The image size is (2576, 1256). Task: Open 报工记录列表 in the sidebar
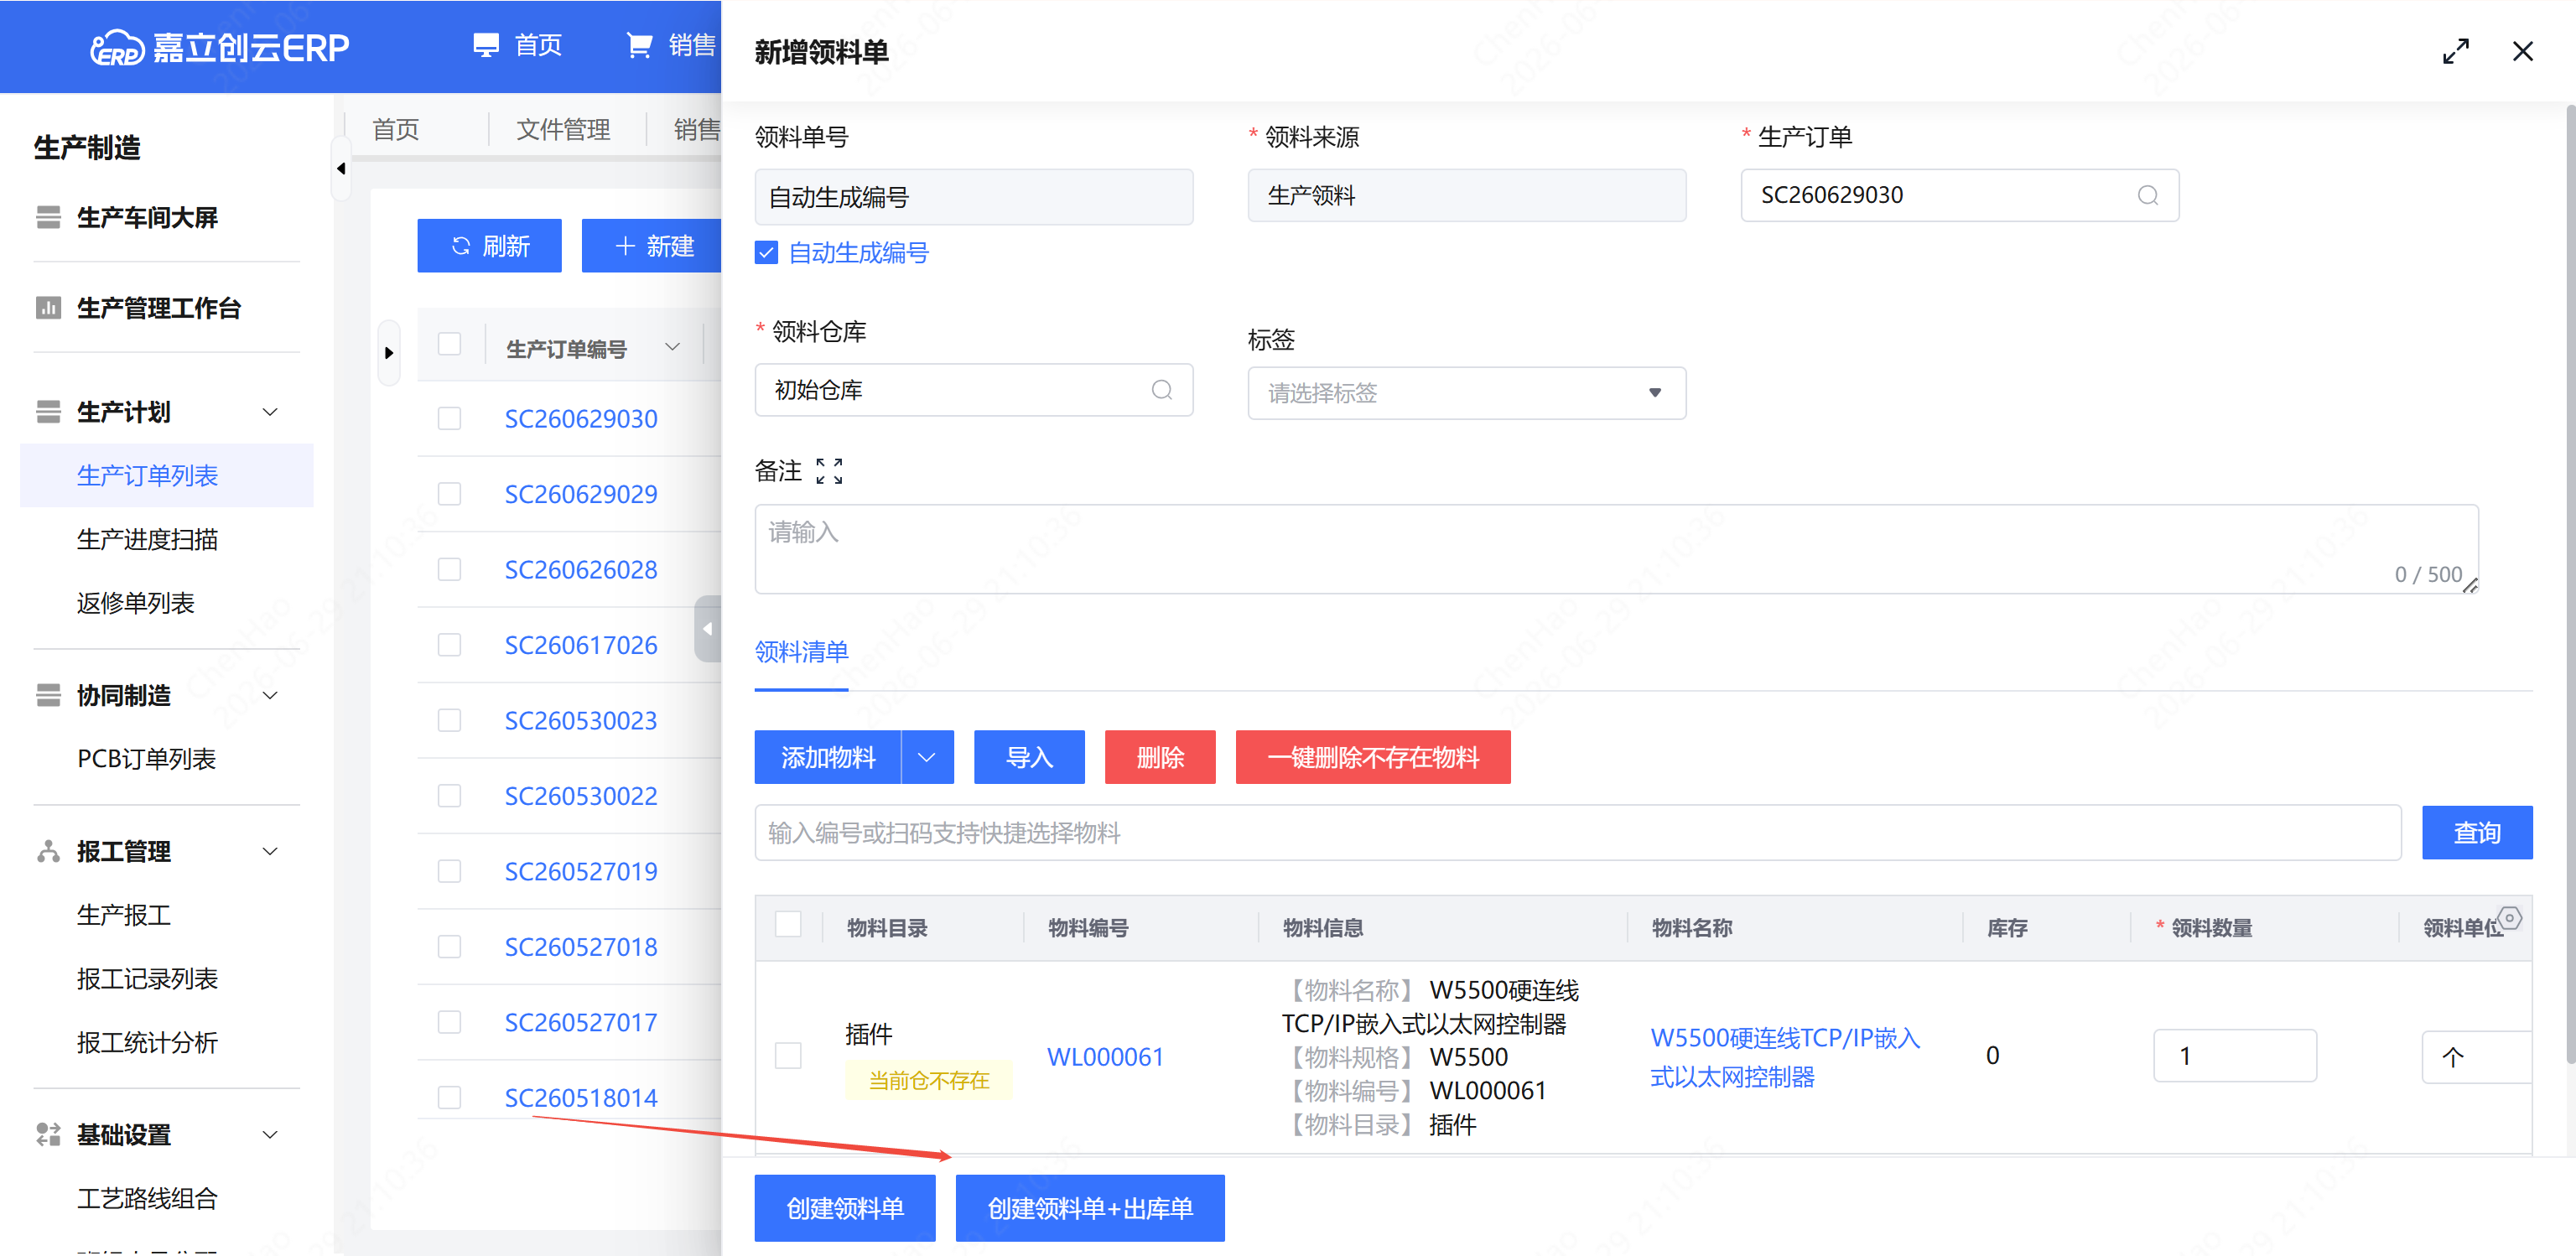pyautogui.click(x=148, y=978)
